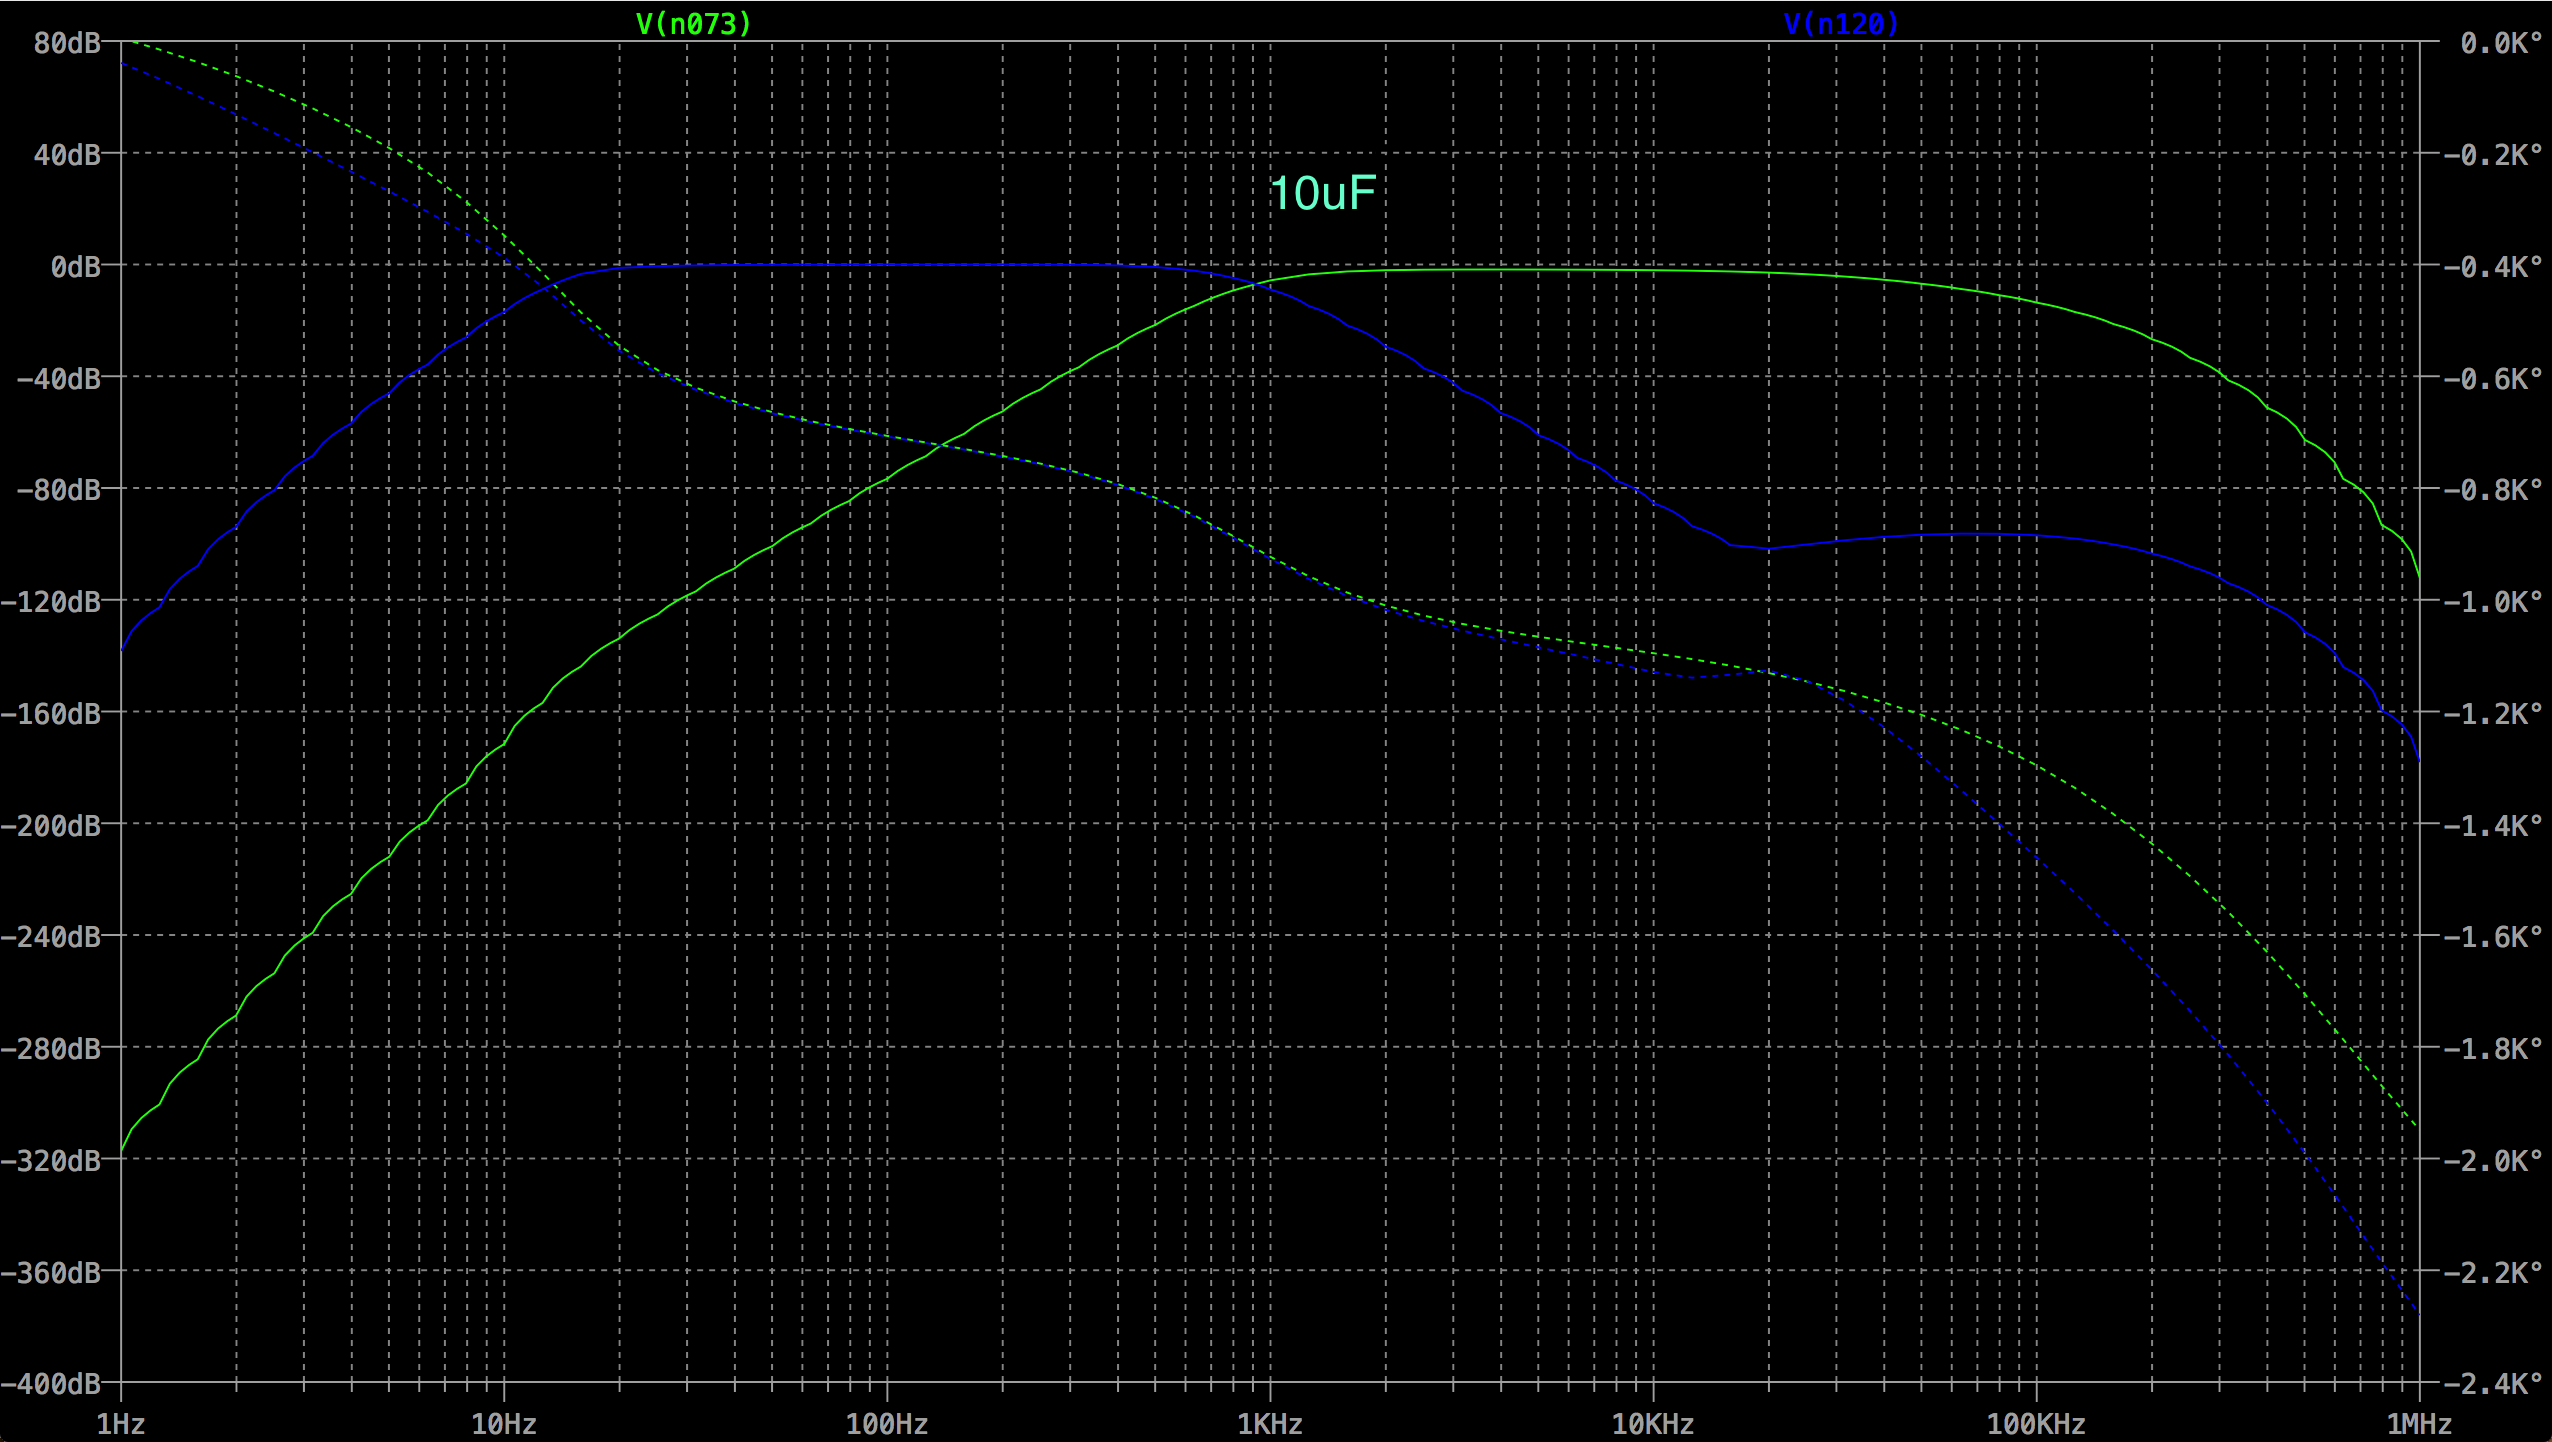Click the 0.0K° phase axis label
The height and width of the screenshot is (1442, 2552).
[2501, 43]
